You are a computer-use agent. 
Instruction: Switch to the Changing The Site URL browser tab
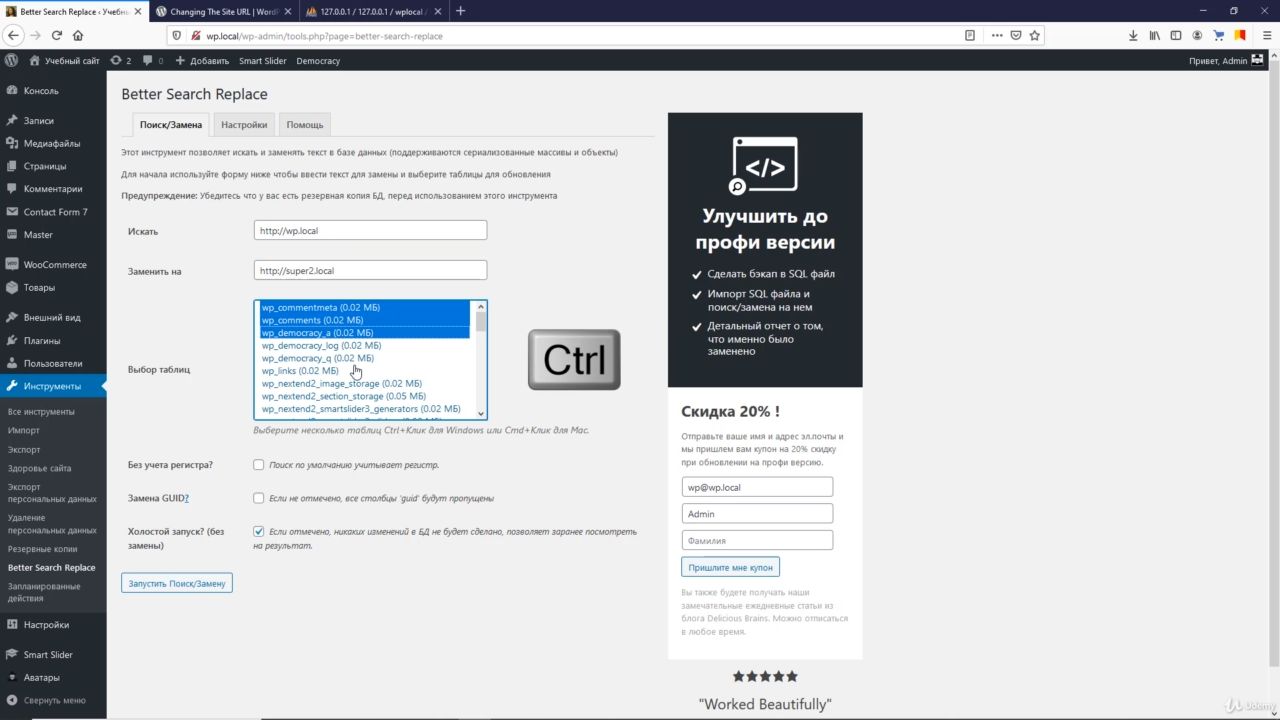tap(222, 11)
